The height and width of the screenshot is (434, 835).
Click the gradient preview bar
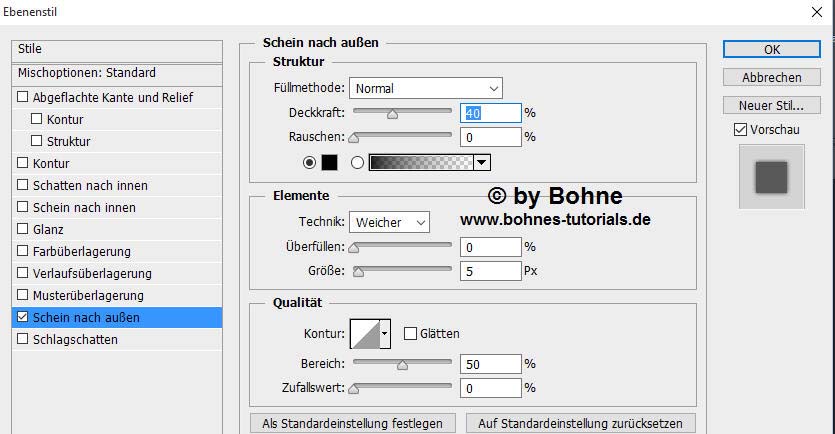(420, 162)
